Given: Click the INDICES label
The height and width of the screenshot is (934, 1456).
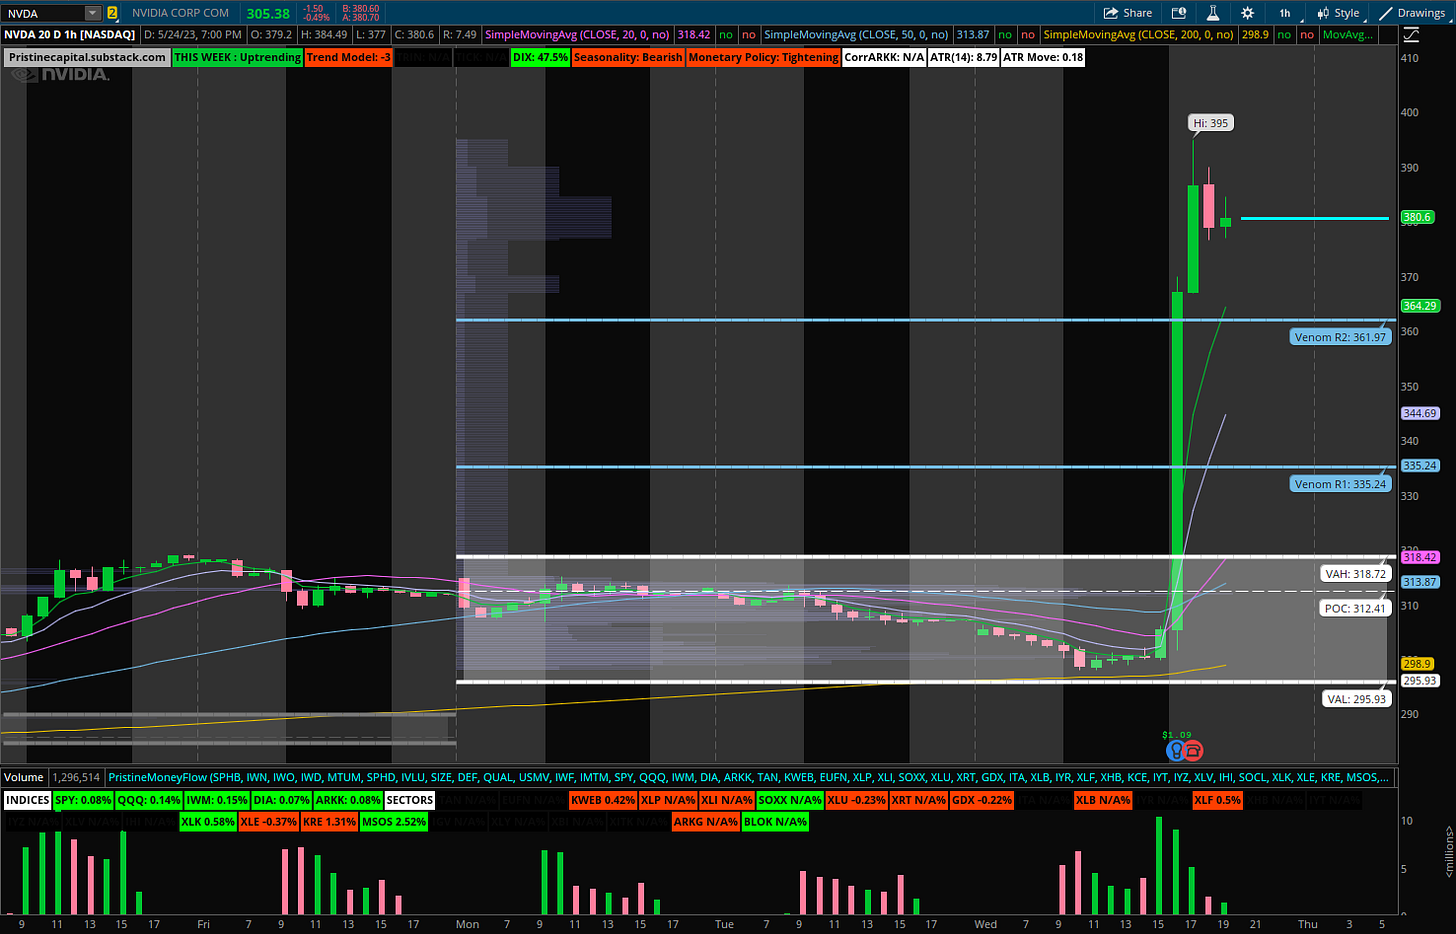Looking at the screenshot, I should click(x=27, y=800).
